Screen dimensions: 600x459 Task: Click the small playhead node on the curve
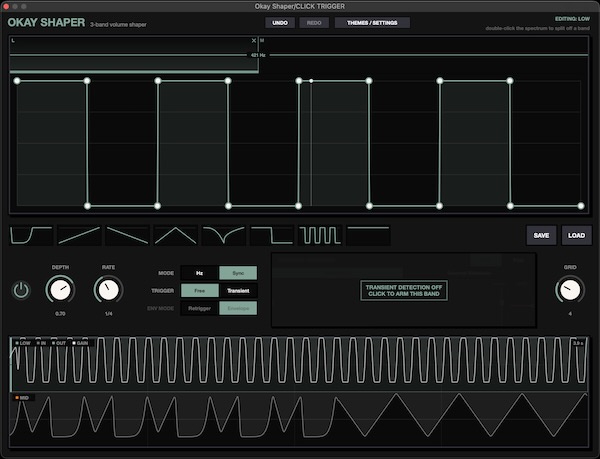[x=311, y=81]
